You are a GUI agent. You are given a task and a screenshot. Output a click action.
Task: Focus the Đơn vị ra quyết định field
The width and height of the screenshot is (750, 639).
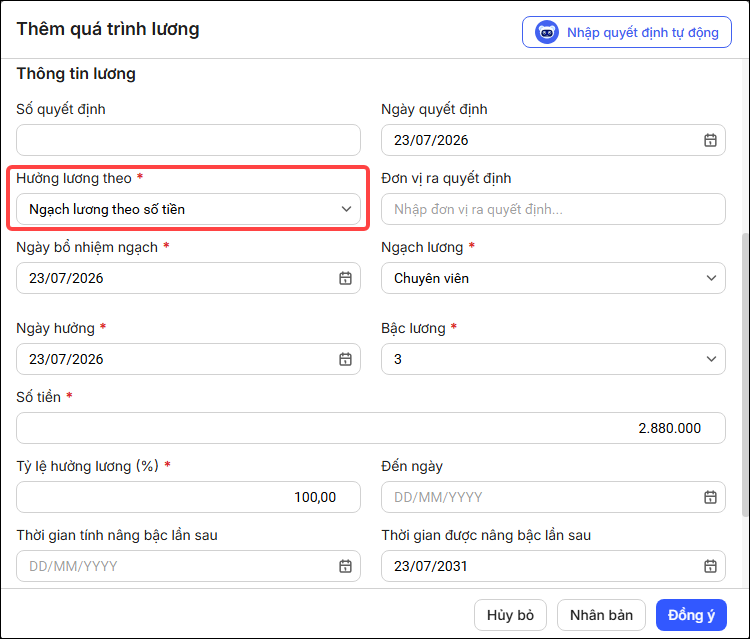pyautogui.click(x=553, y=209)
